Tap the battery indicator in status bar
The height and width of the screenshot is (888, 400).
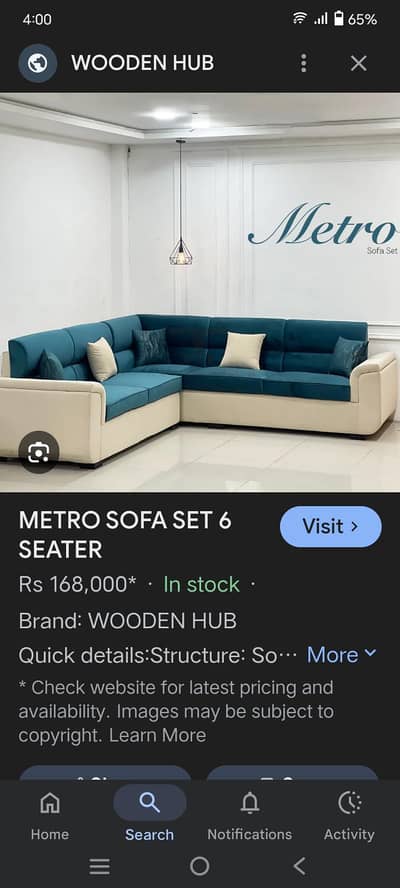(339, 19)
